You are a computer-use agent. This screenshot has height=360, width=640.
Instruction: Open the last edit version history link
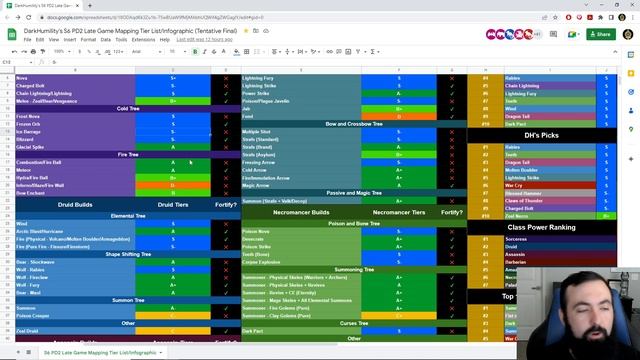click(204, 40)
